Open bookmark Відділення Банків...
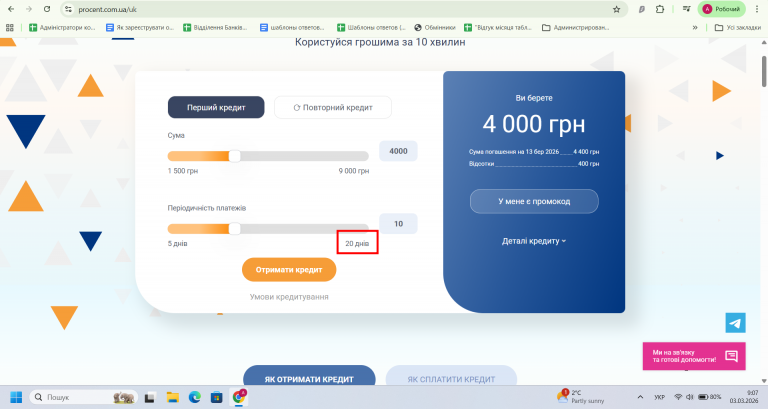Viewport: 768px width, 409px height. pos(216,27)
